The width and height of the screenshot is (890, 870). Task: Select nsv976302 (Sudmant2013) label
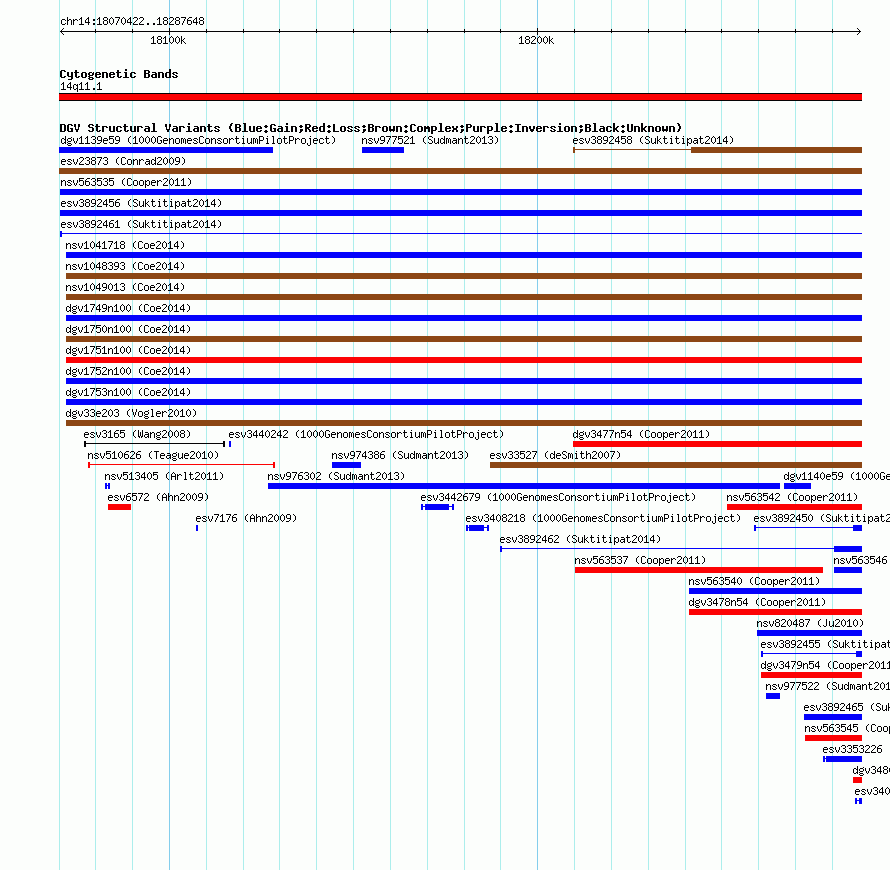point(336,476)
